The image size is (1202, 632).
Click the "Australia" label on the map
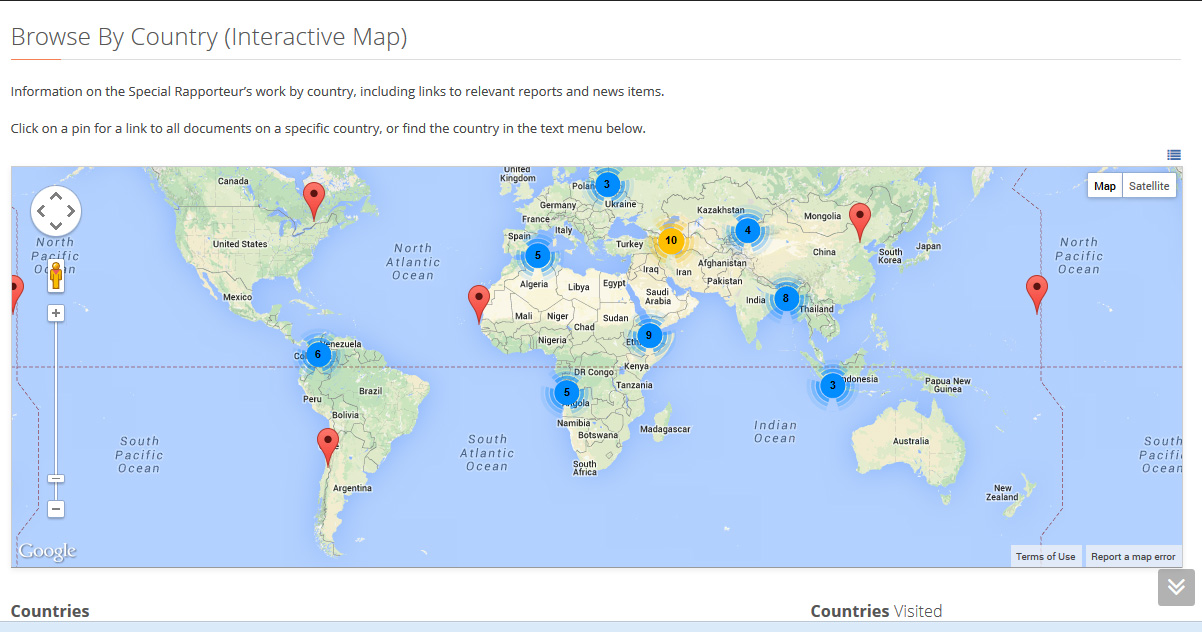911,441
